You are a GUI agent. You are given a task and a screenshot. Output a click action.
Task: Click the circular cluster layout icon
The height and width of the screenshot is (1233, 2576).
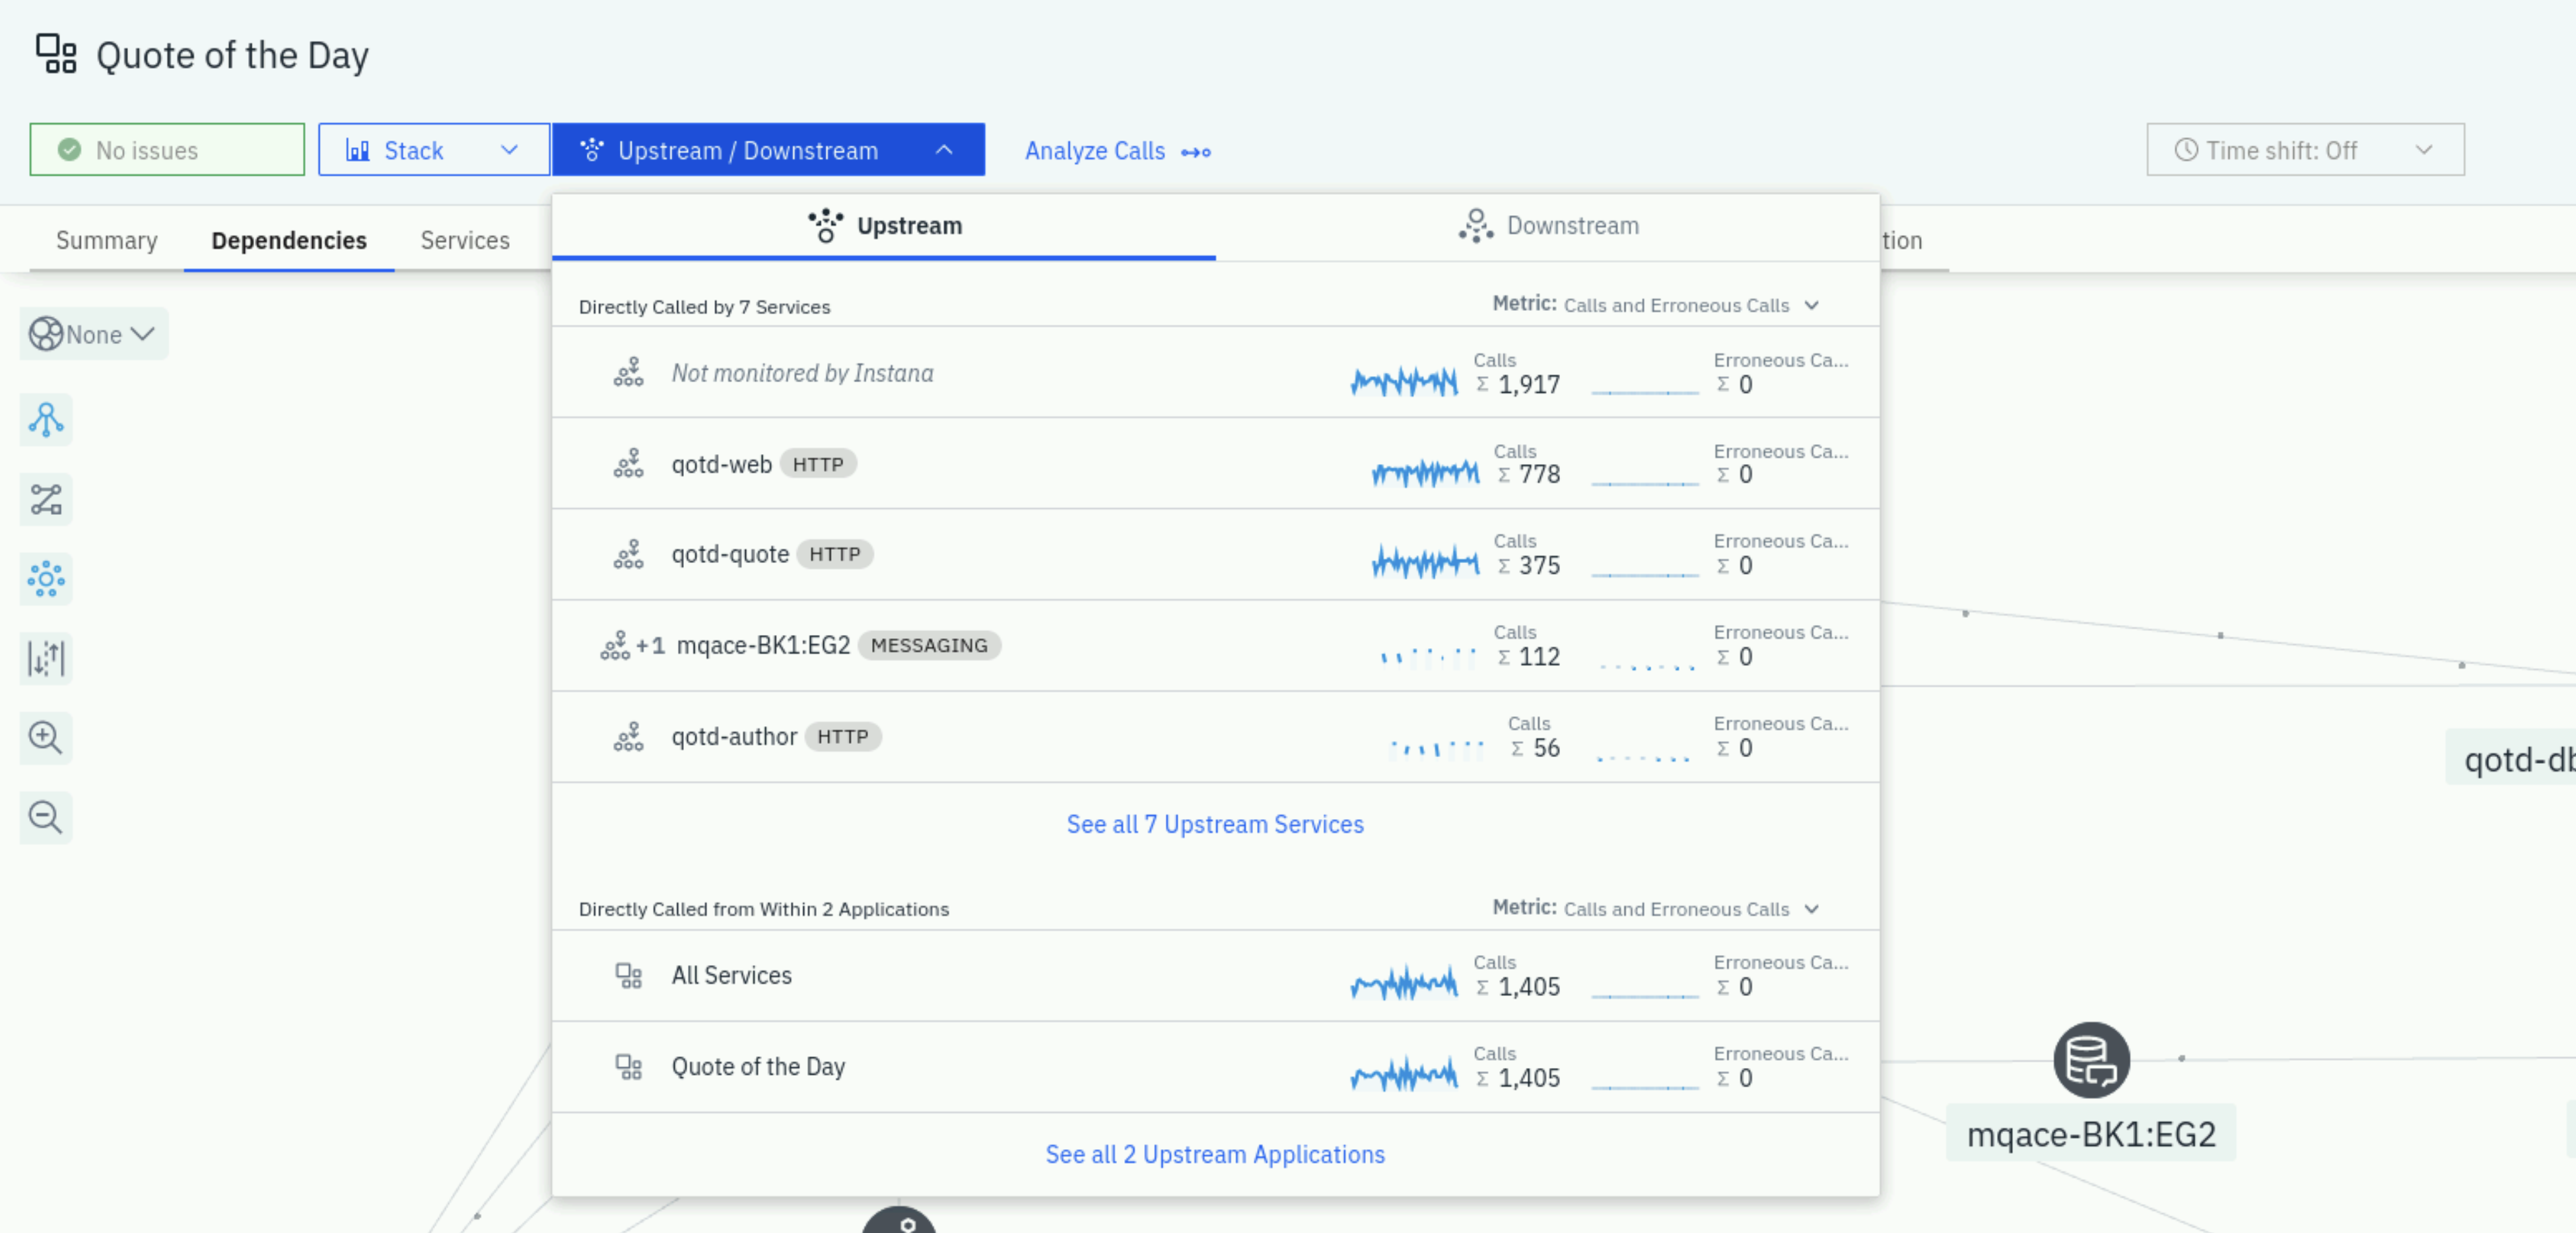point(46,579)
